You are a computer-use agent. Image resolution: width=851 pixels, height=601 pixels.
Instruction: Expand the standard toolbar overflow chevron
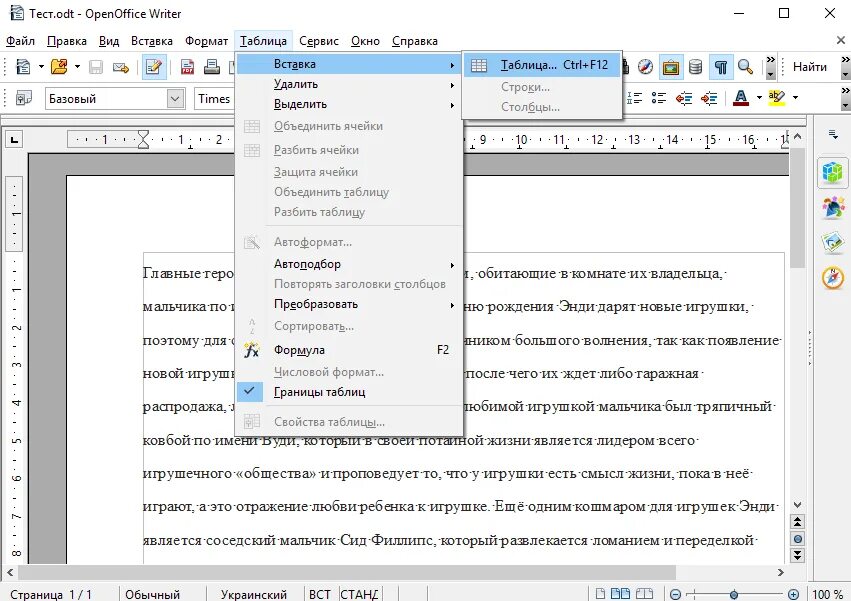771,67
